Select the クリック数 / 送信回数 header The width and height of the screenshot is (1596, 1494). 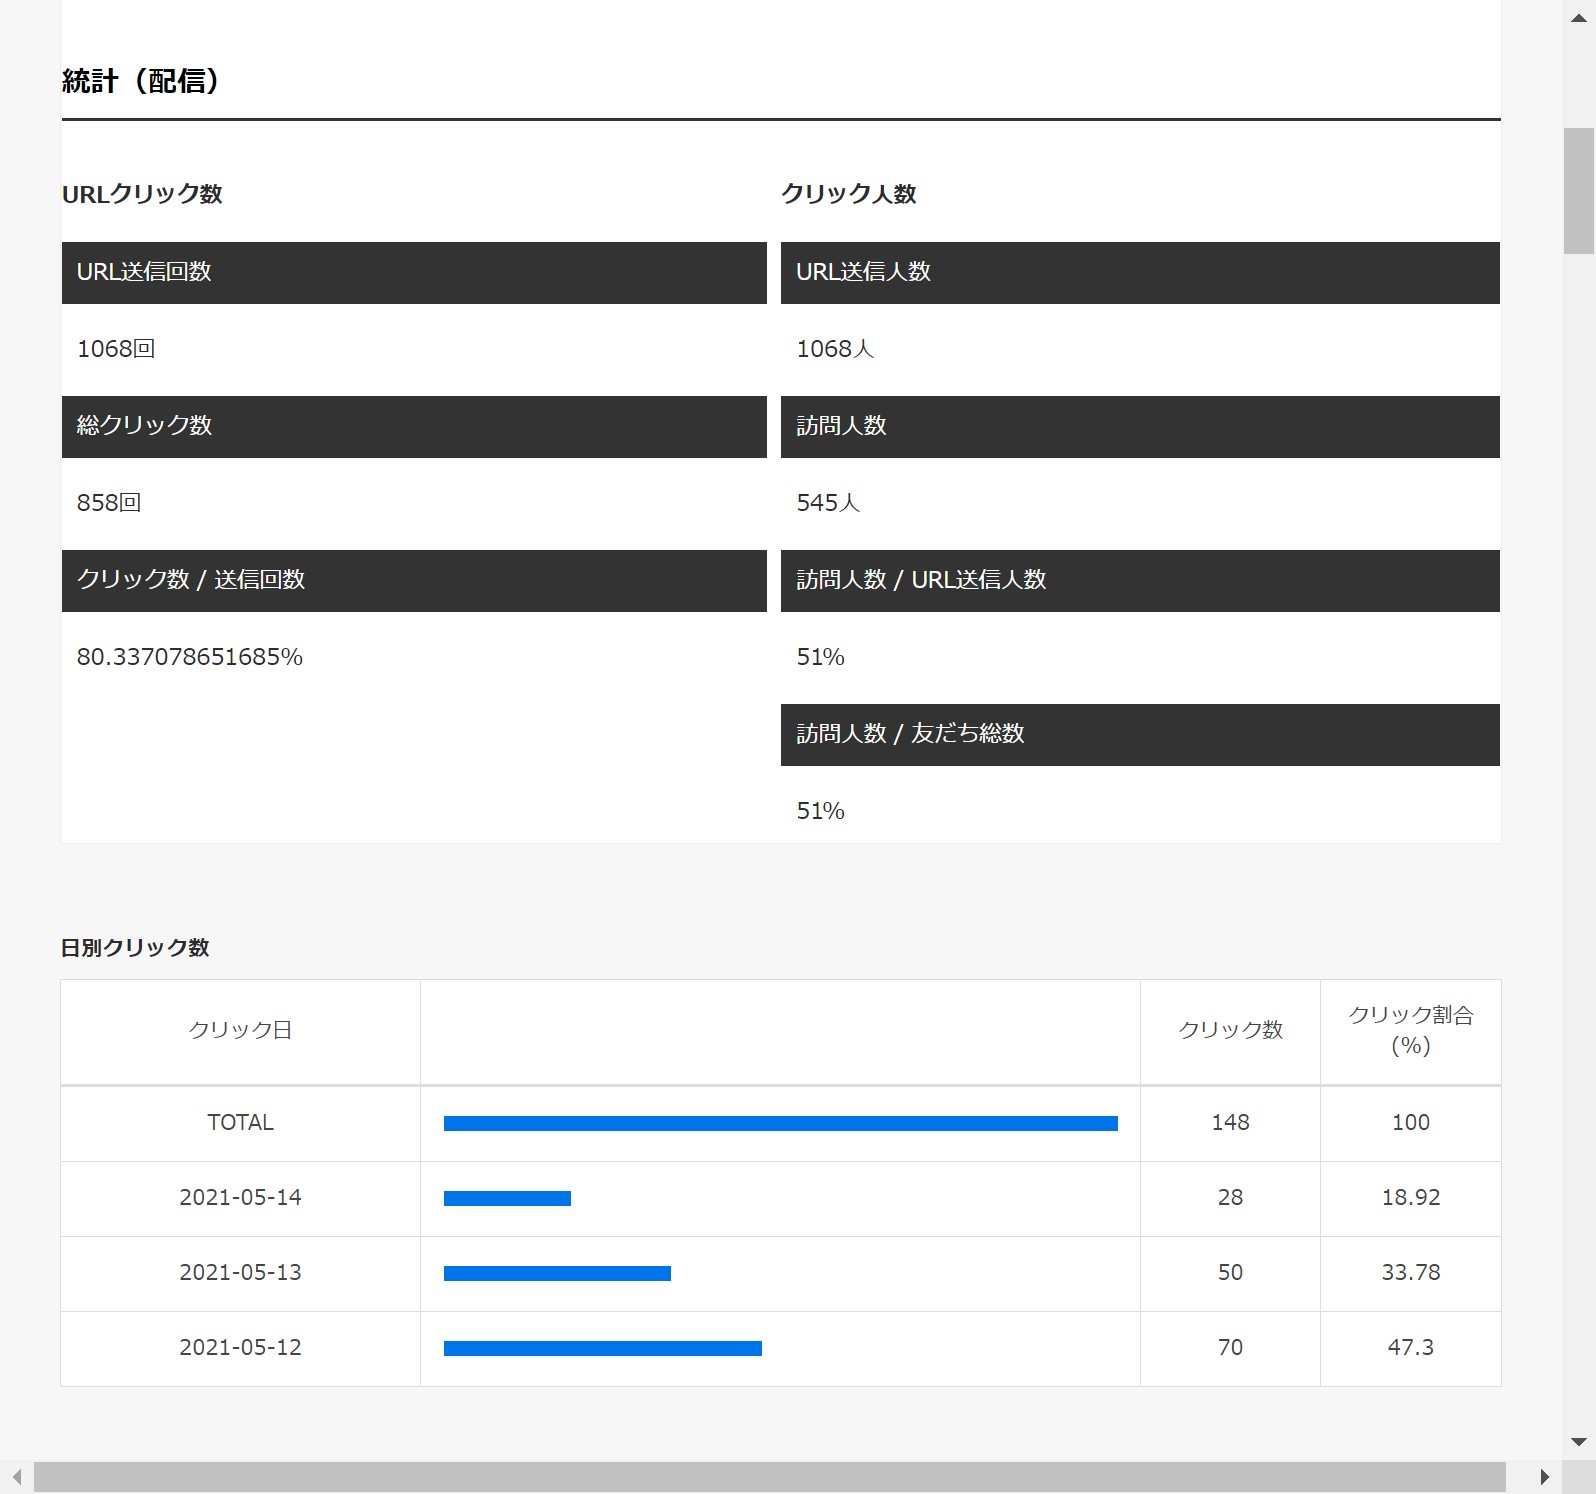click(414, 580)
